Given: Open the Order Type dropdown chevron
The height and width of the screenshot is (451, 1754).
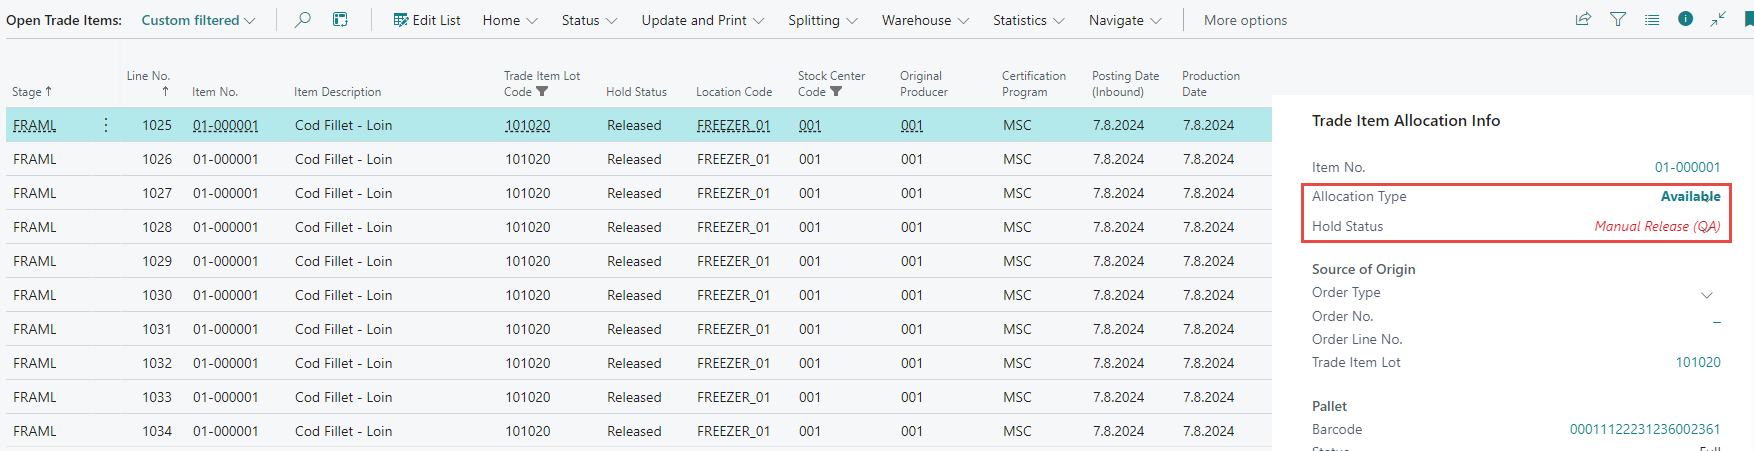Looking at the screenshot, I should coord(1707,295).
